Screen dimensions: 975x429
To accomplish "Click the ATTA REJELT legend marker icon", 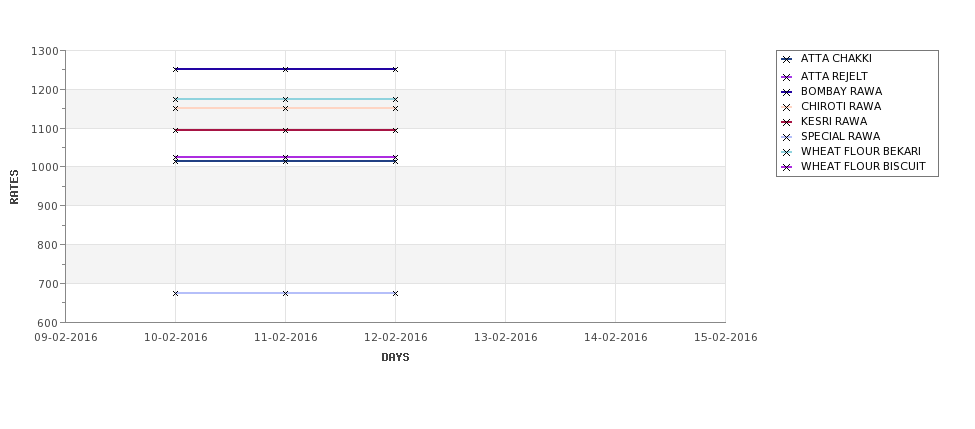I will coord(787,77).
